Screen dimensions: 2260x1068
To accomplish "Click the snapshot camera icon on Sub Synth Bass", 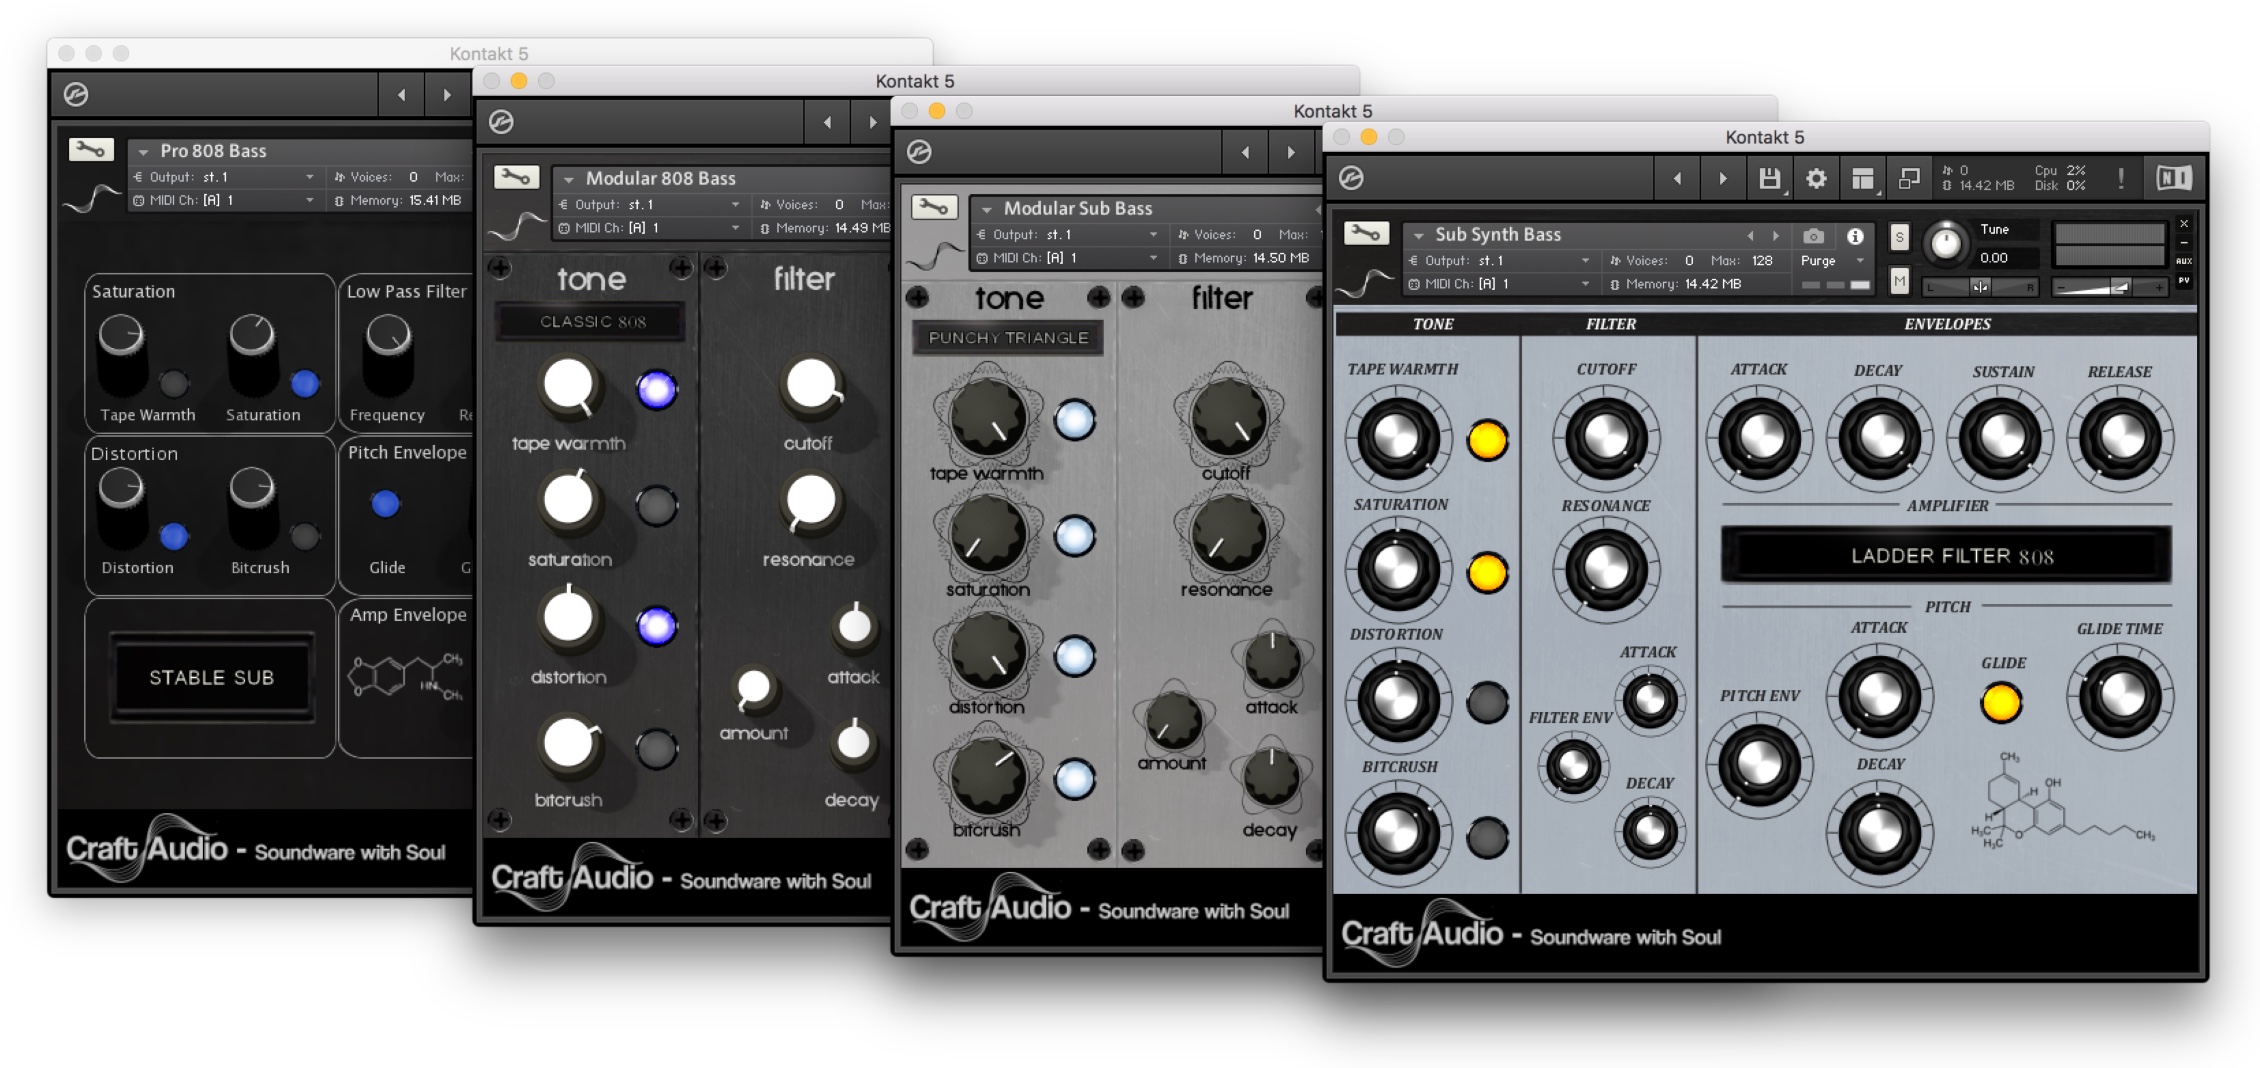I will click(1813, 236).
